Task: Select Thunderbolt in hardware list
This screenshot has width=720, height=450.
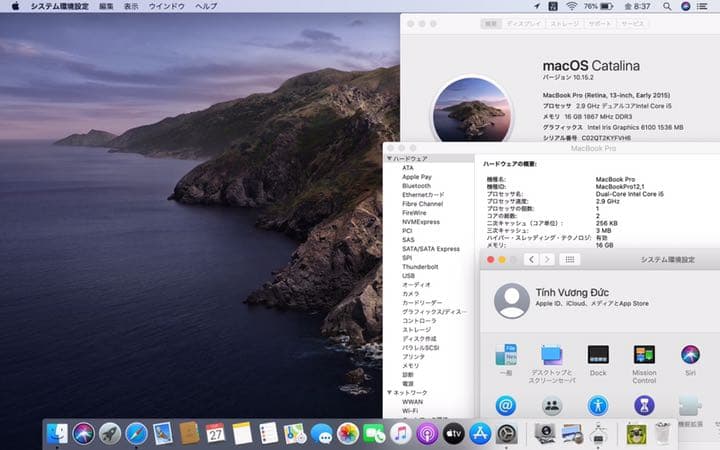Action: click(x=420, y=266)
